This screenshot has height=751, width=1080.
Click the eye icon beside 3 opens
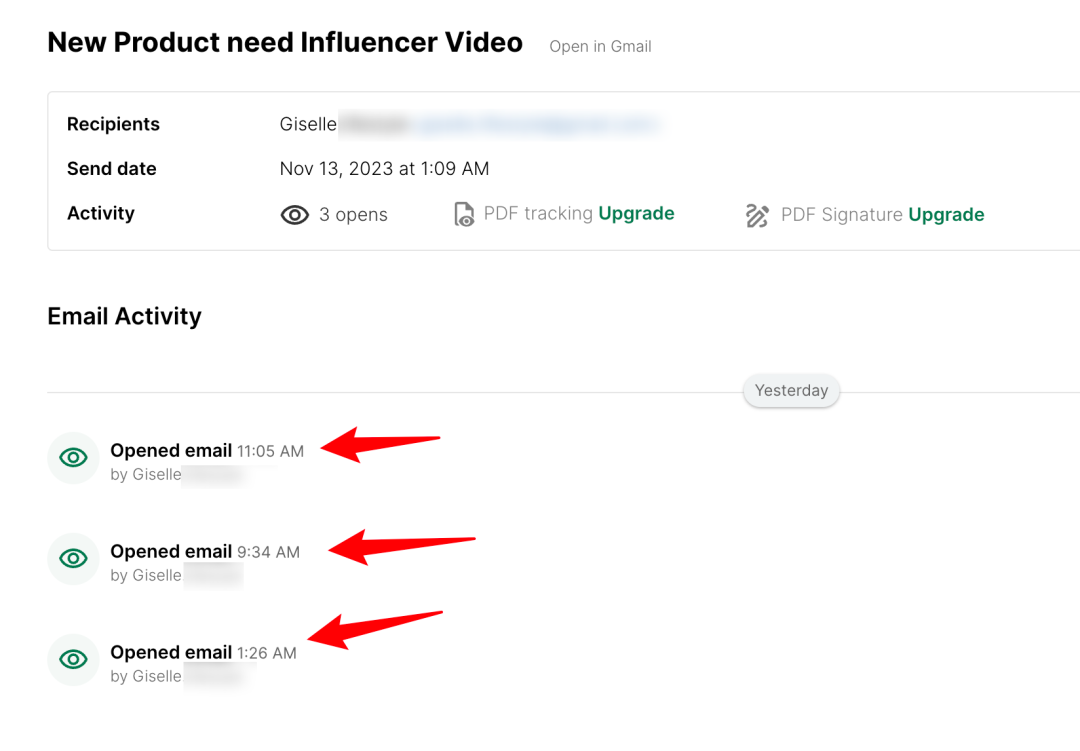(294, 215)
